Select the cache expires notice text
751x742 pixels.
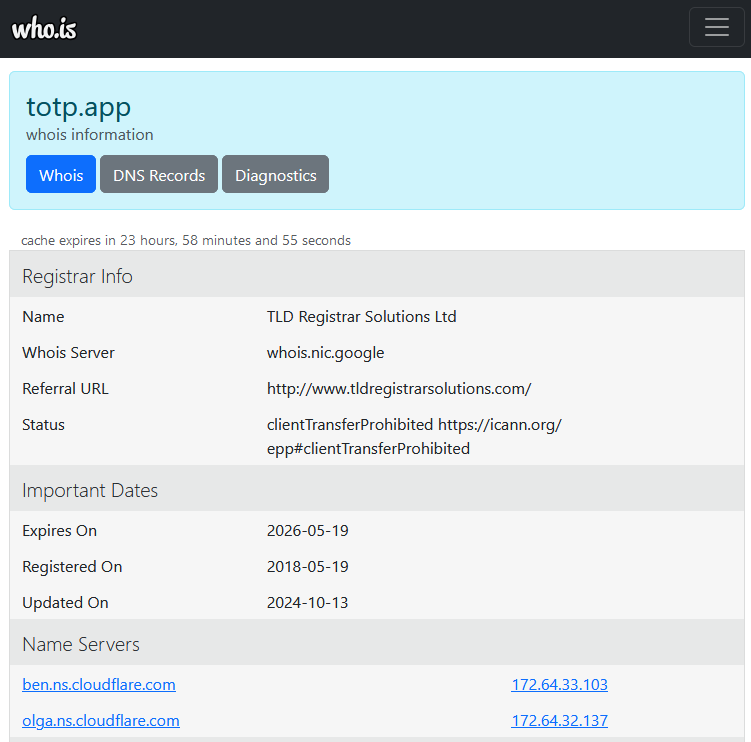click(186, 240)
